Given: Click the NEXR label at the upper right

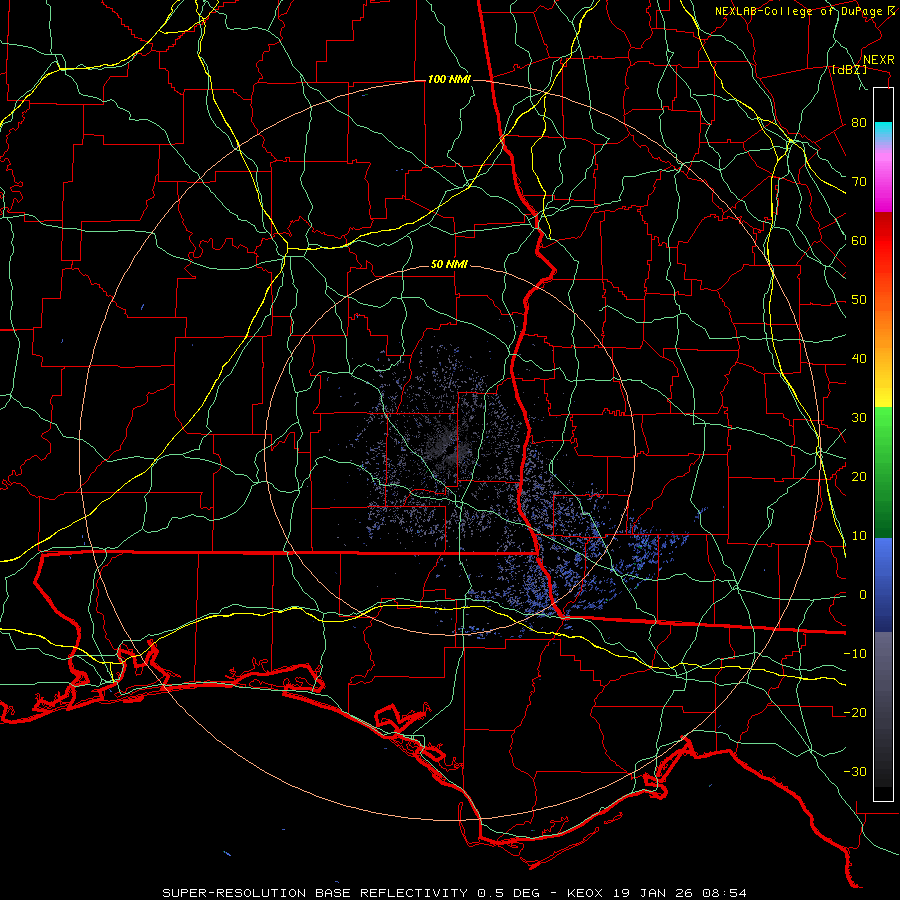Looking at the screenshot, I should [879, 60].
